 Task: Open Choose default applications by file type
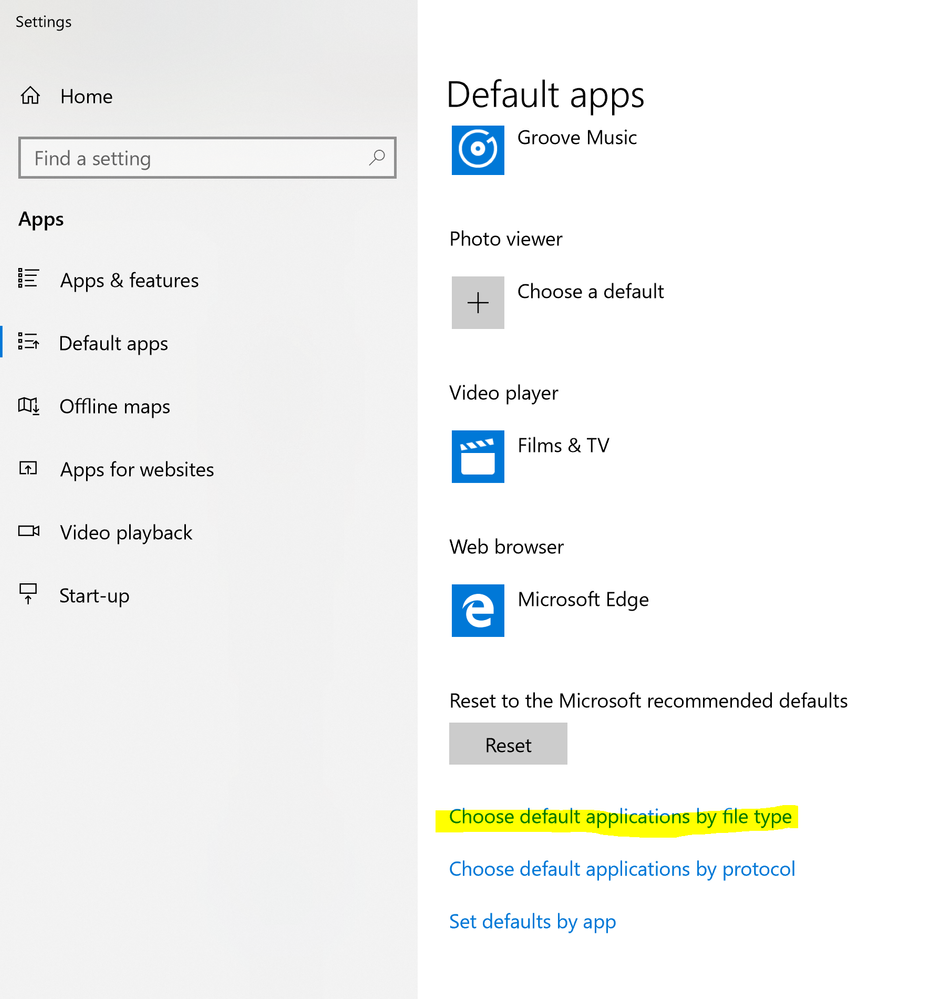click(621, 817)
